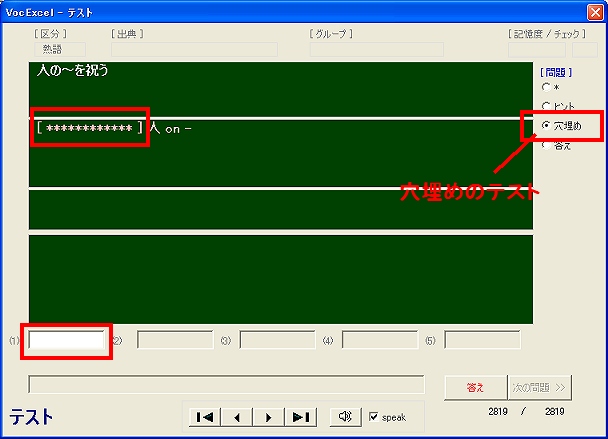This screenshot has height=439, width=608.
Task: Click answer input field (5)
Action: 482,340
